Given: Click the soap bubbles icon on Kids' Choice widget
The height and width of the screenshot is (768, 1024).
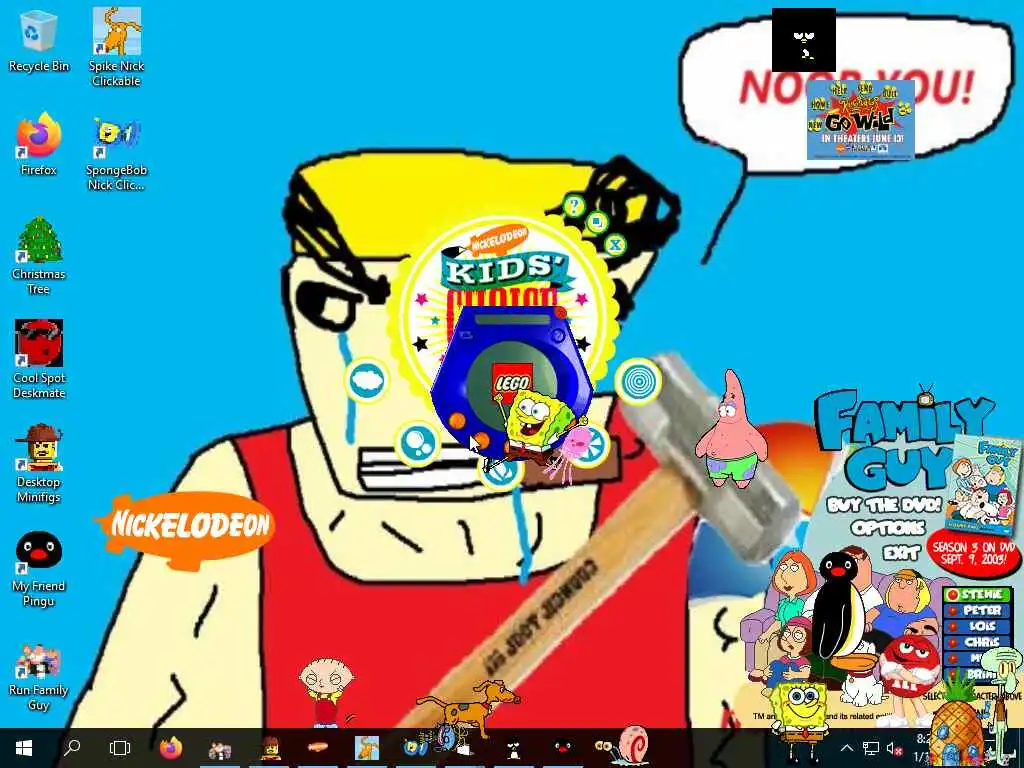Looking at the screenshot, I should pos(418,444).
